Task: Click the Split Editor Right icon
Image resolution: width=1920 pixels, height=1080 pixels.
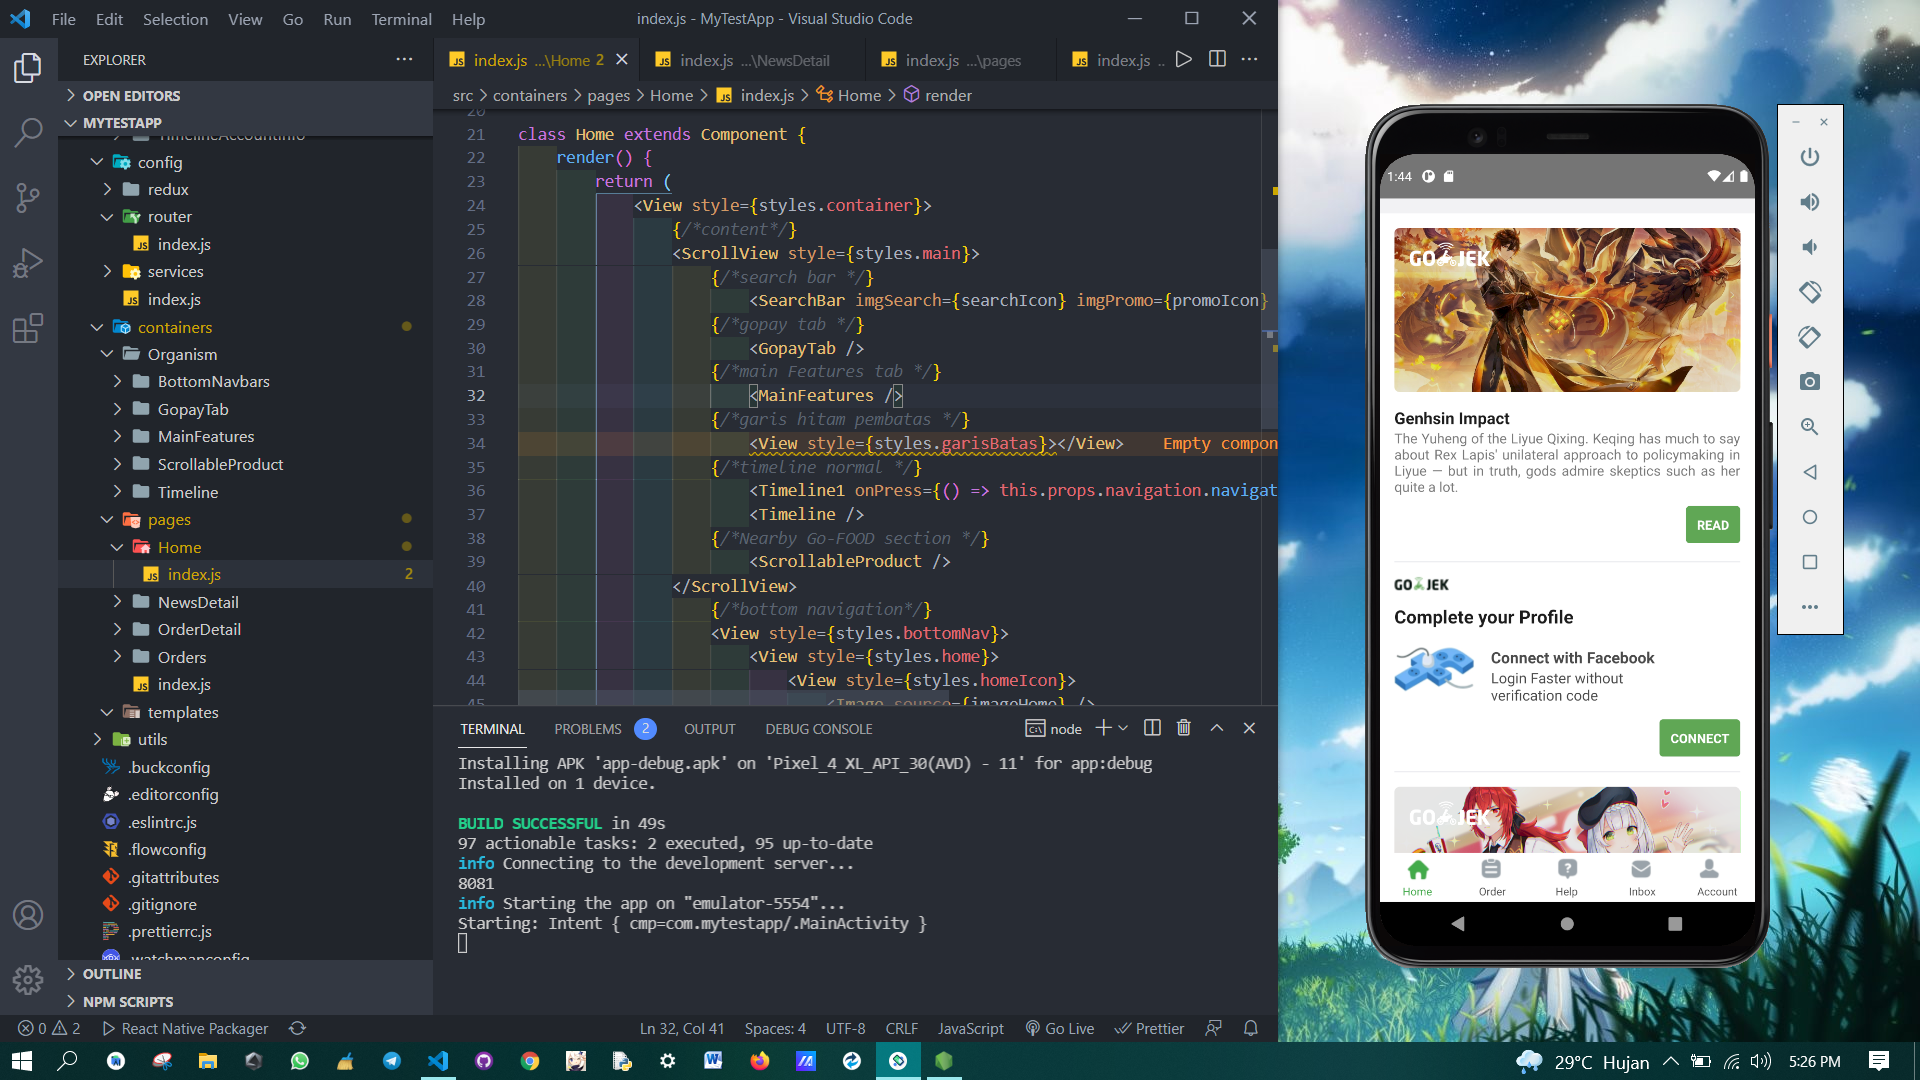Action: pos(1217,59)
